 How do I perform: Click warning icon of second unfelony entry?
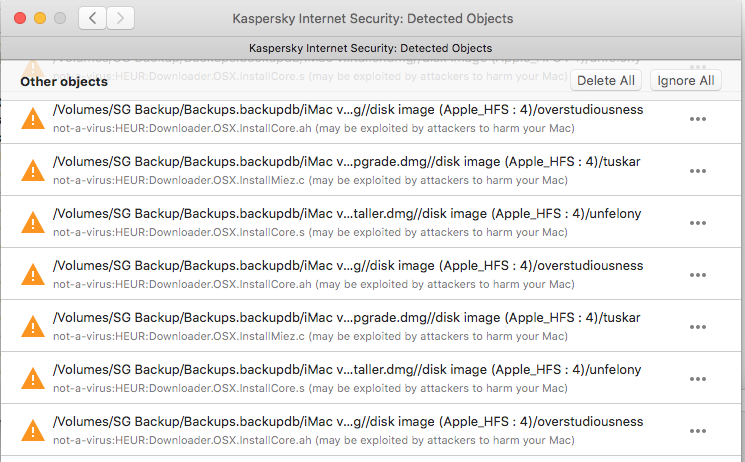point(33,379)
